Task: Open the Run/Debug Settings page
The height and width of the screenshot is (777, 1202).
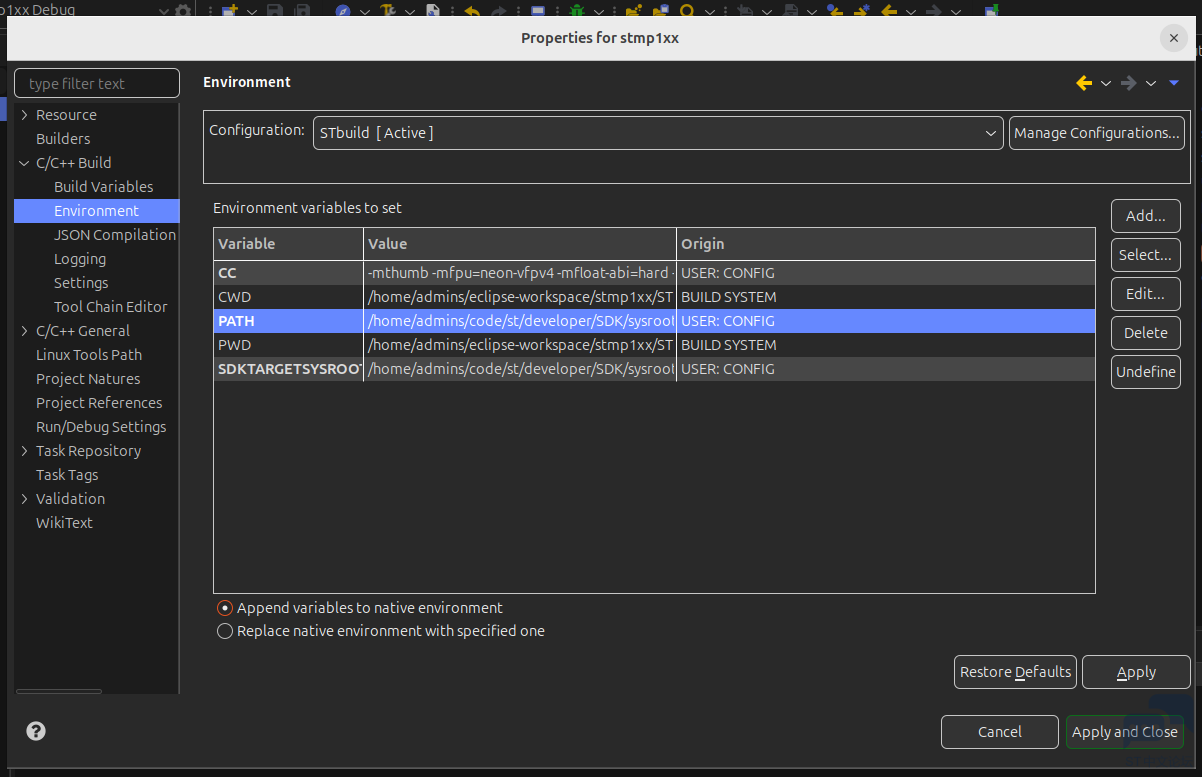Action: tap(101, 427)
